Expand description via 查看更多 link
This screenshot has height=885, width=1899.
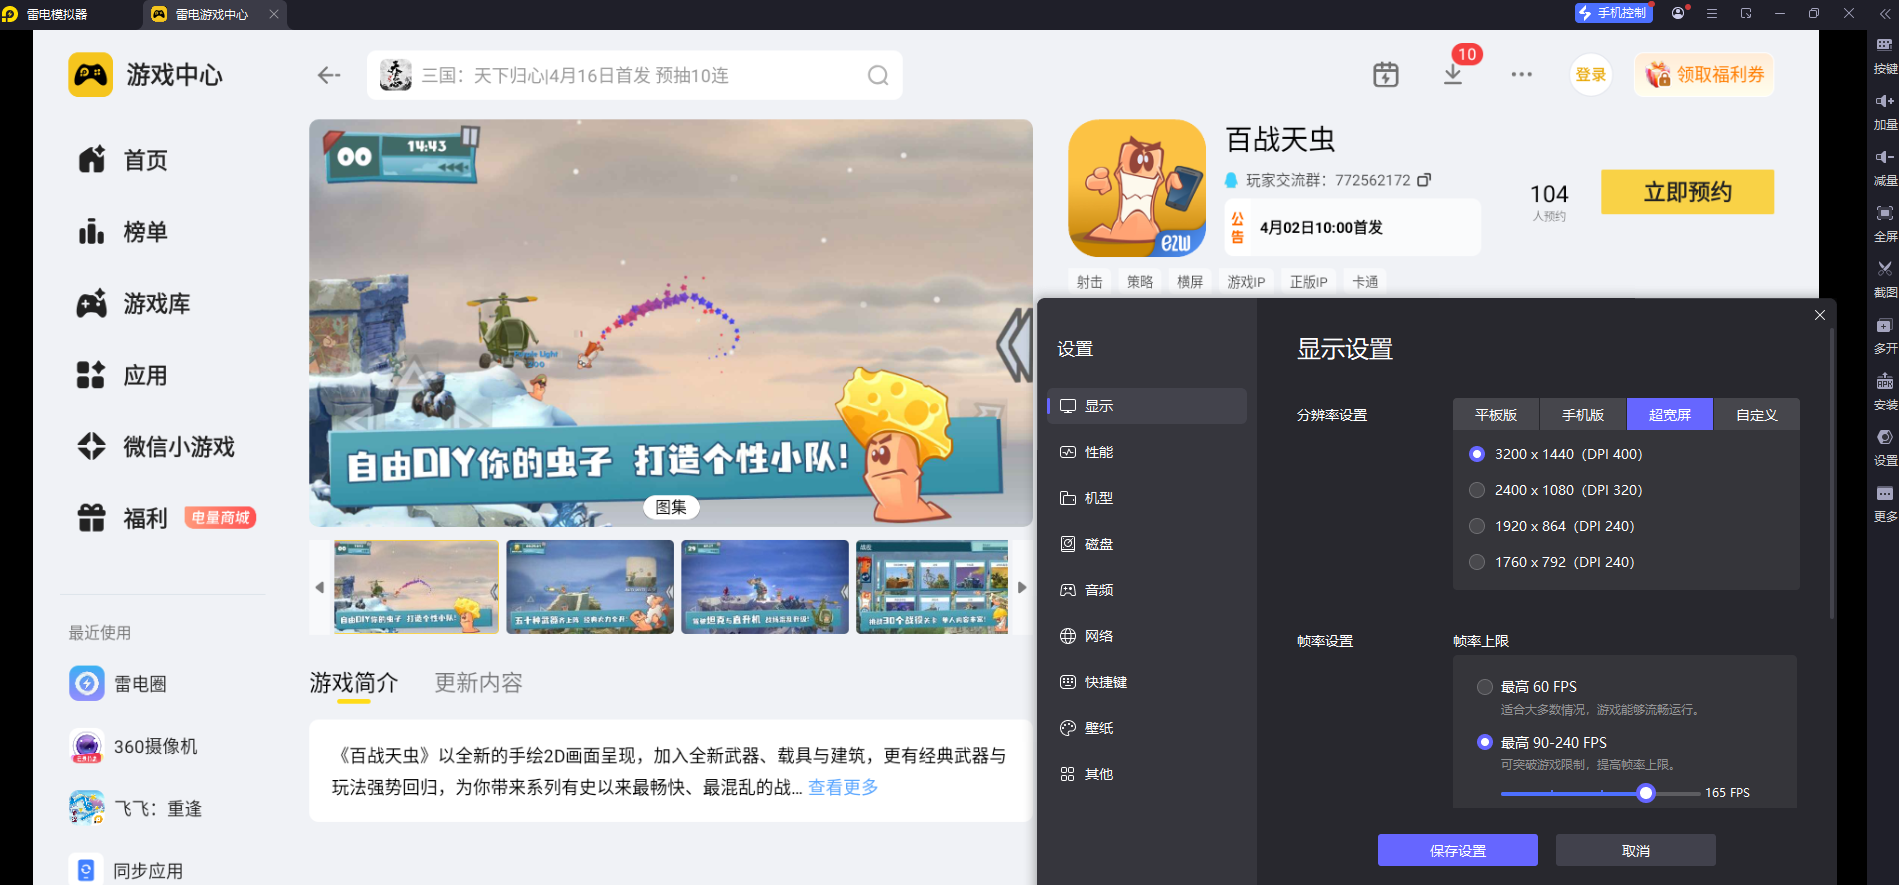[843, 787]
